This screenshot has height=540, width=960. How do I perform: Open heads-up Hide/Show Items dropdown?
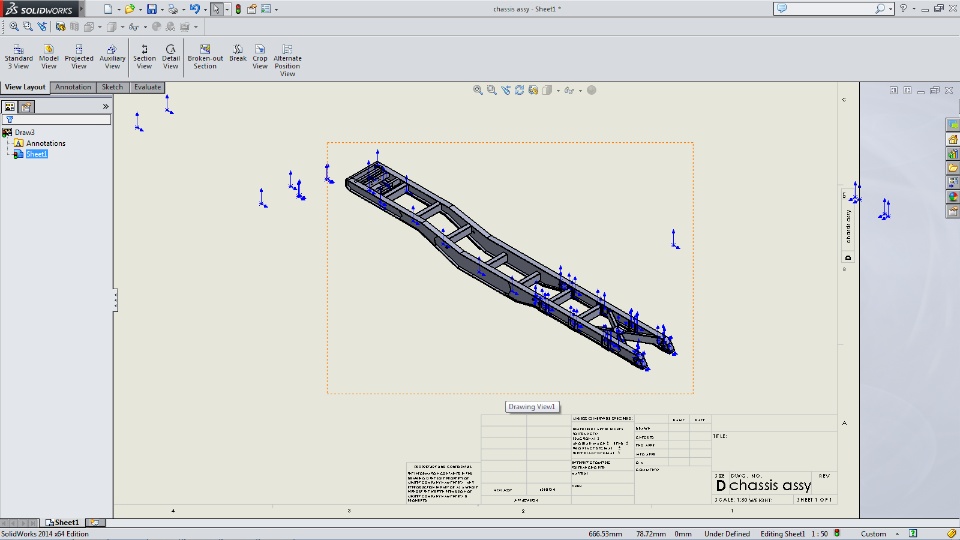point(580,91)
